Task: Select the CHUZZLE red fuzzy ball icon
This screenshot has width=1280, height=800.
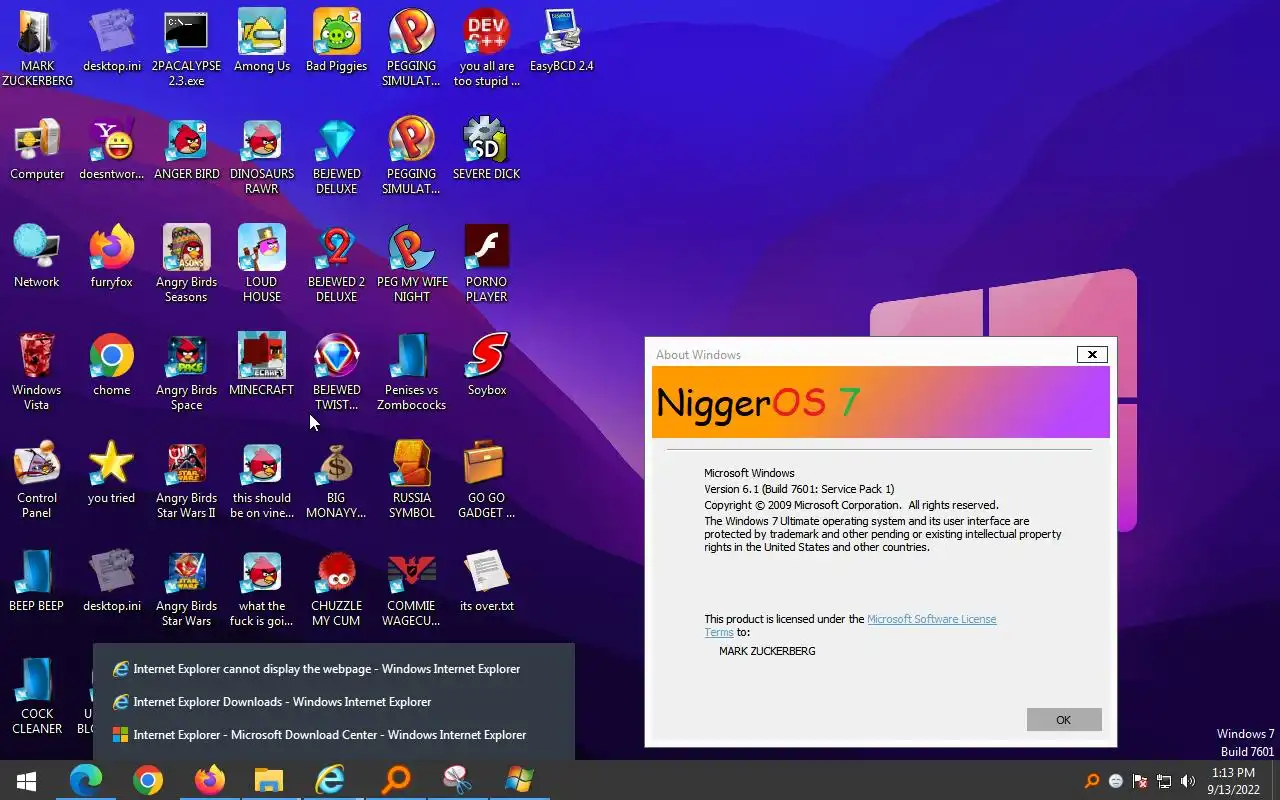Action: (337, 587)
